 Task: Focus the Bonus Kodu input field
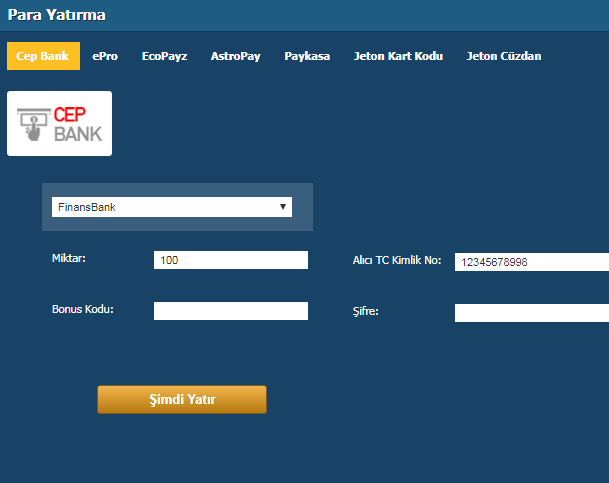[231, 311]
